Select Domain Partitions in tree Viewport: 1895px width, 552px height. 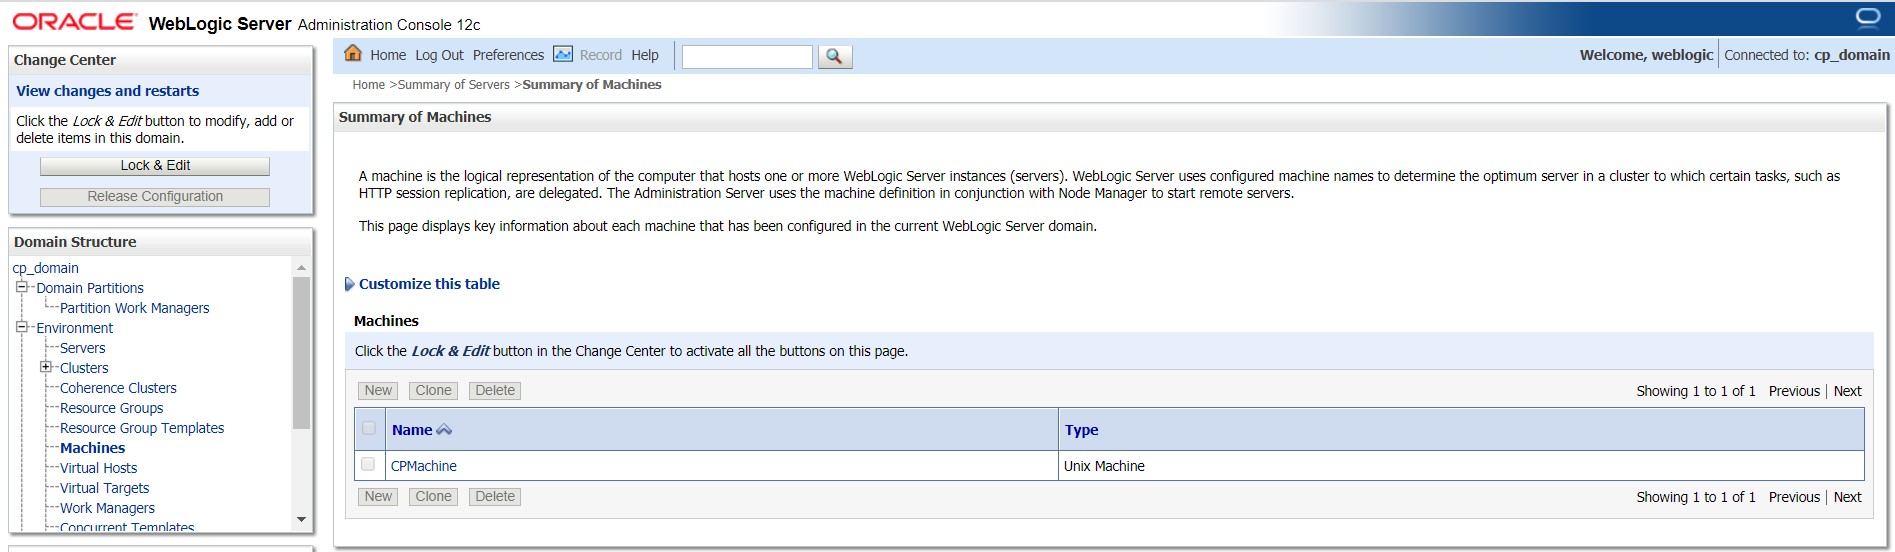(90, 288)
